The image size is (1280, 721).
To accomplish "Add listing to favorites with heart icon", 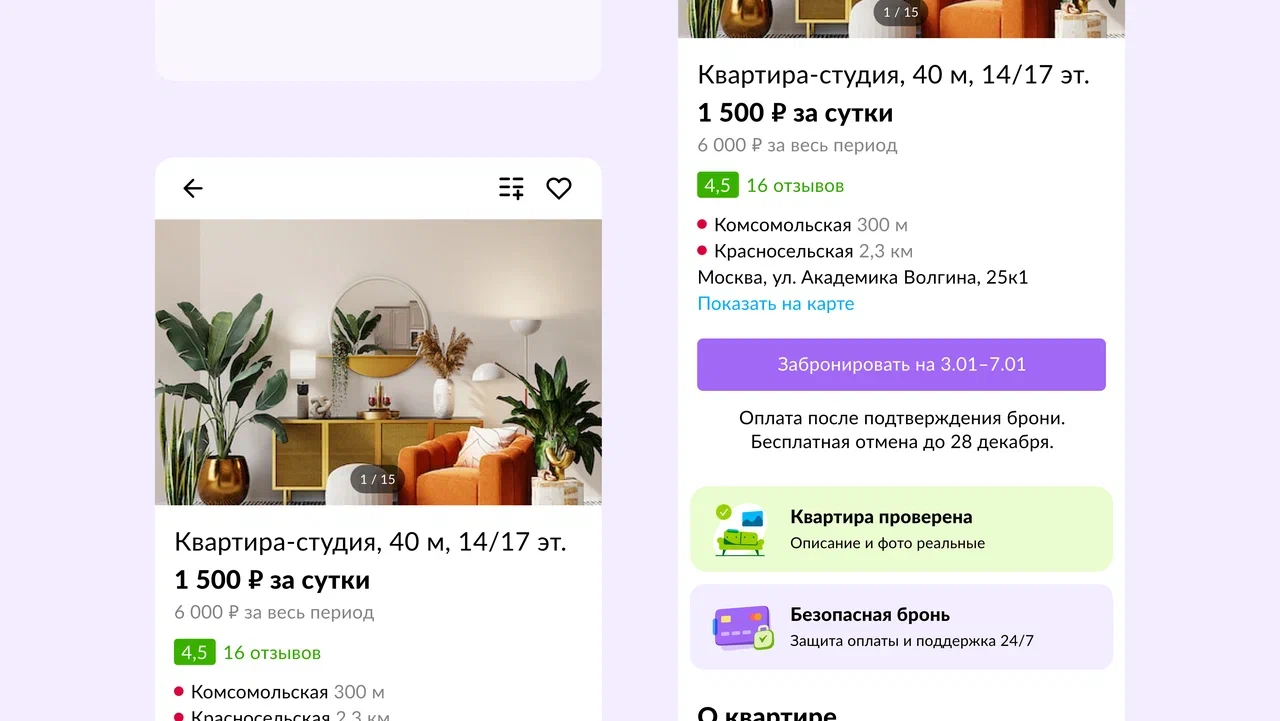I will (x=559, y=188).
